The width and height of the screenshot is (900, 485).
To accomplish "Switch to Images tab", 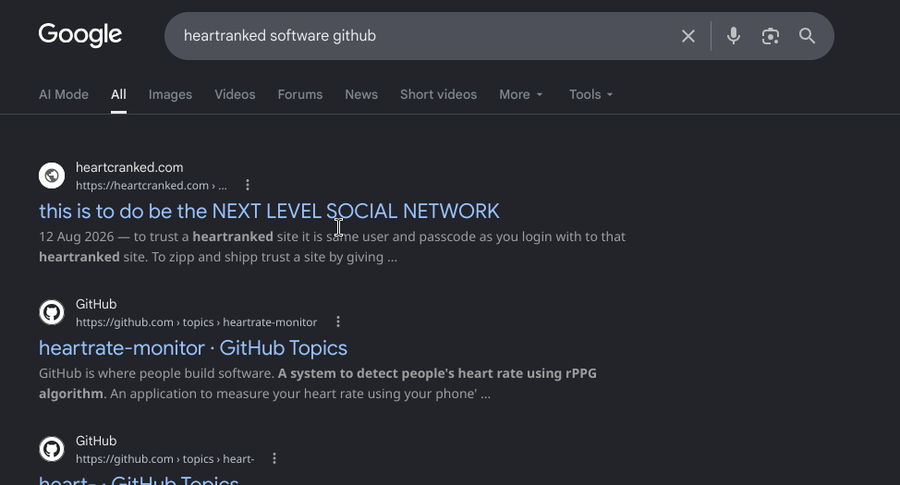I will (x=170, y=95).
